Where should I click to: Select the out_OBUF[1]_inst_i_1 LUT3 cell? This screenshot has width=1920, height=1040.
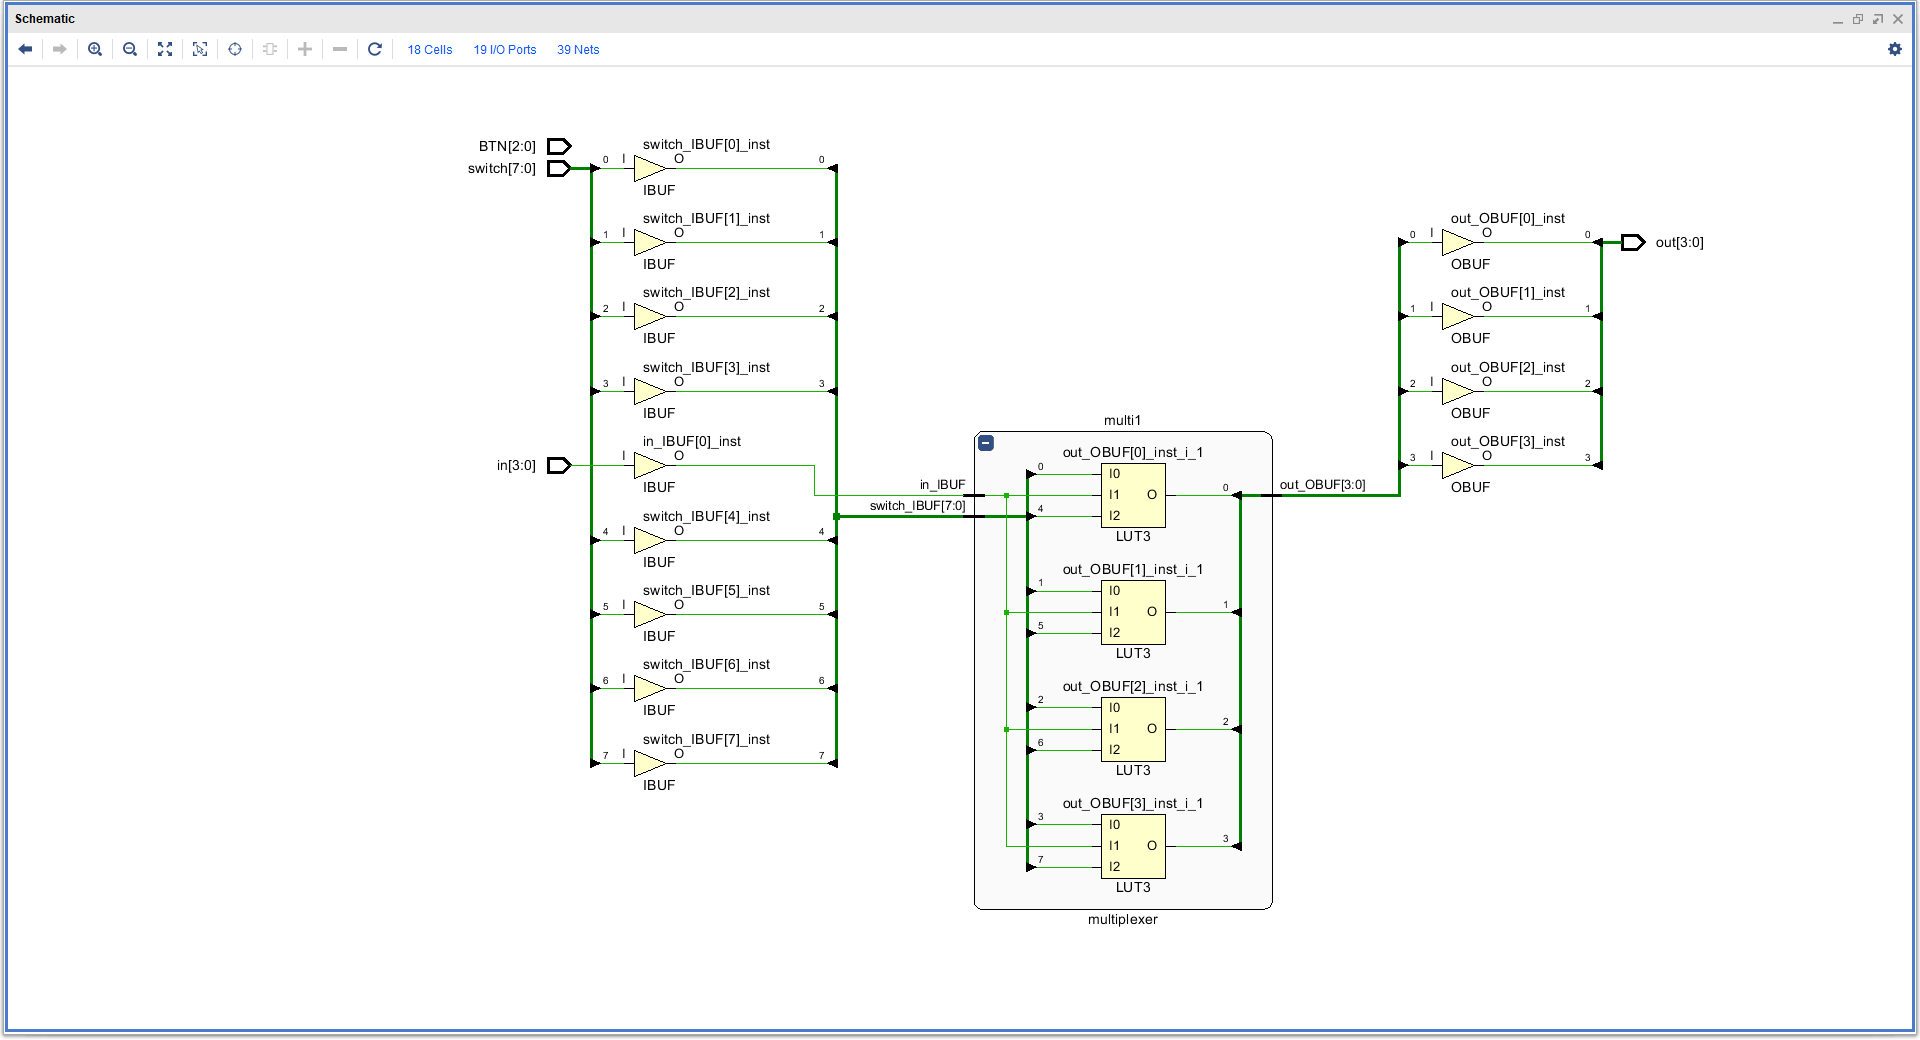click(1133, 612)
